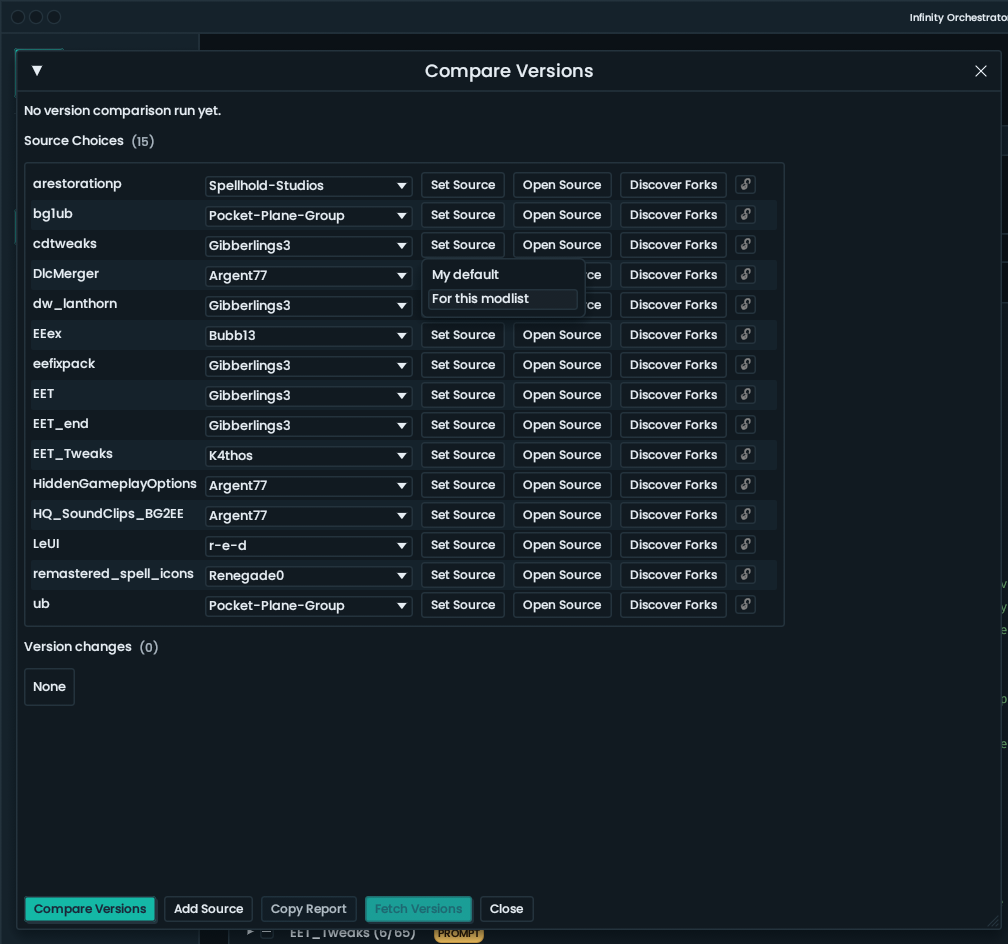Click the Compare Versions button
The height and width of the screenshot is (944, 1008).
point(90,909)
